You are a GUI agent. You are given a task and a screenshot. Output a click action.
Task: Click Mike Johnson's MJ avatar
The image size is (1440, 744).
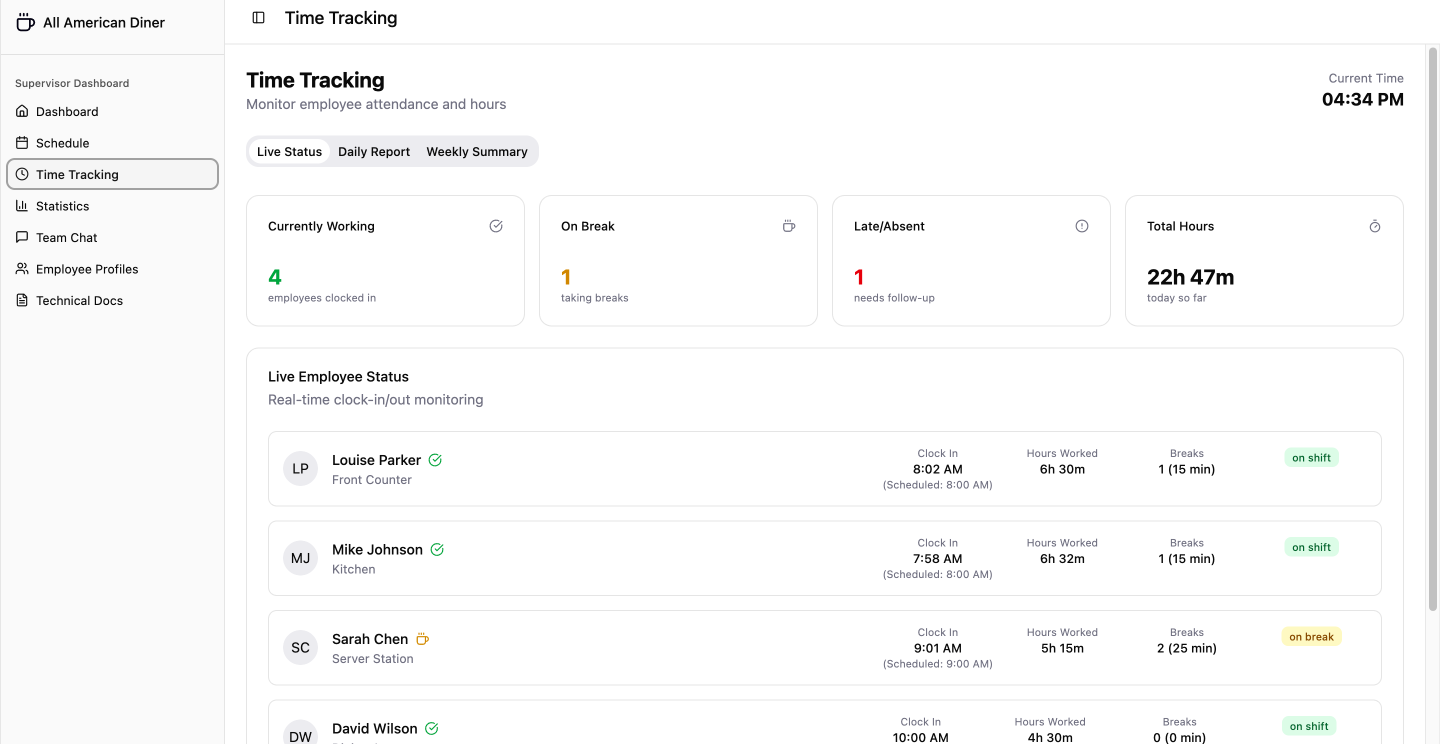pos(300,557)
